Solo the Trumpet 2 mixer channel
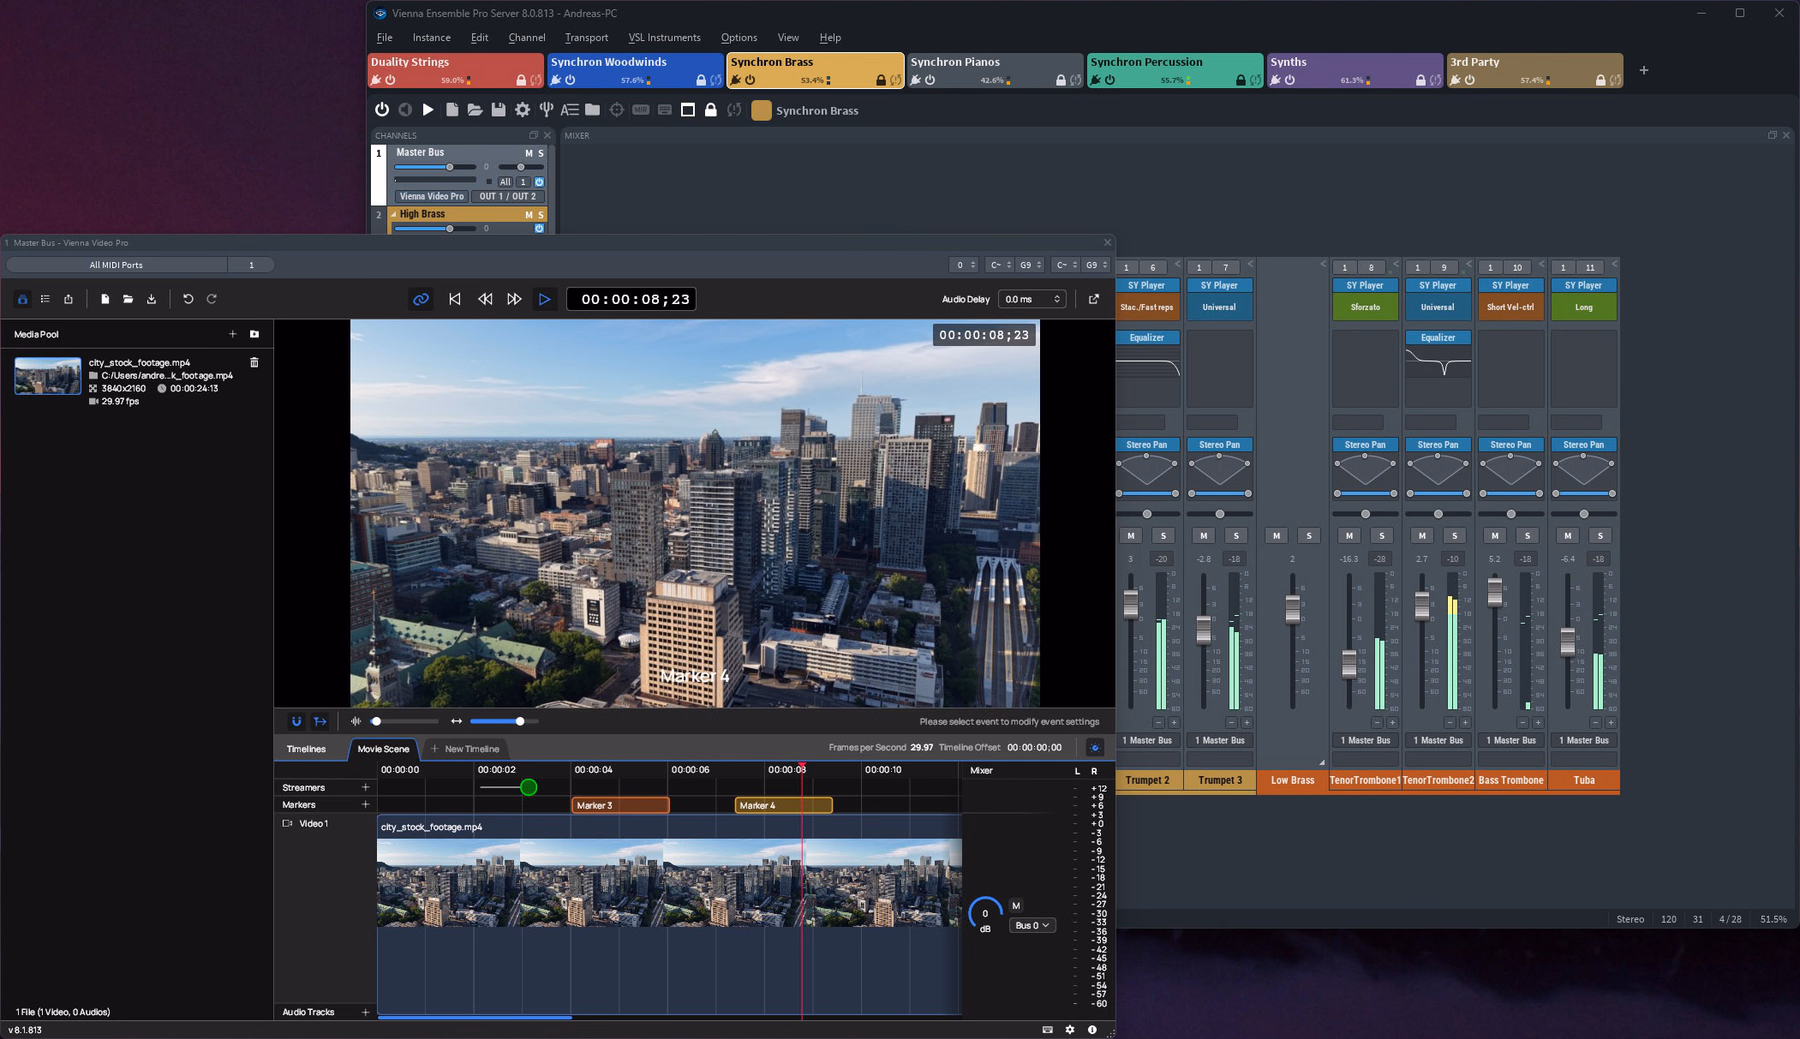The width and height of the screenshot is (1800, 1039). tap(1163, 536)
